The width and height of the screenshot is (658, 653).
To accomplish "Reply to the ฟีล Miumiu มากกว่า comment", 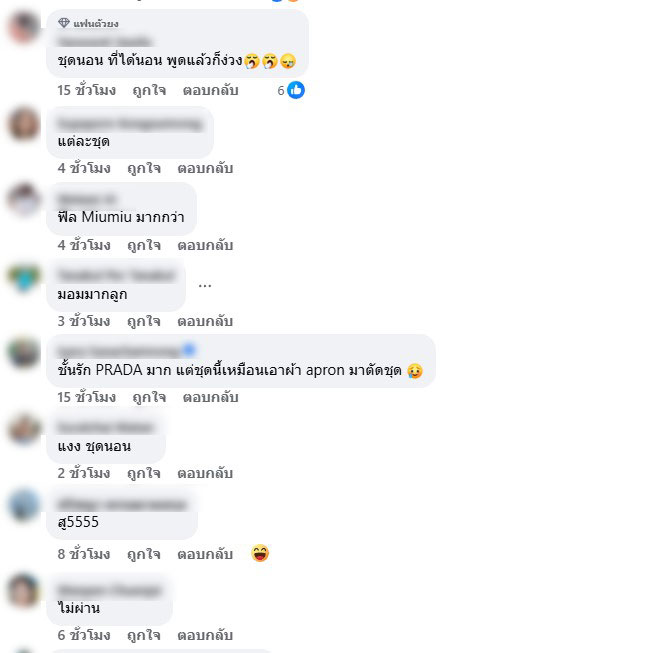I will (x=205, y=245).
